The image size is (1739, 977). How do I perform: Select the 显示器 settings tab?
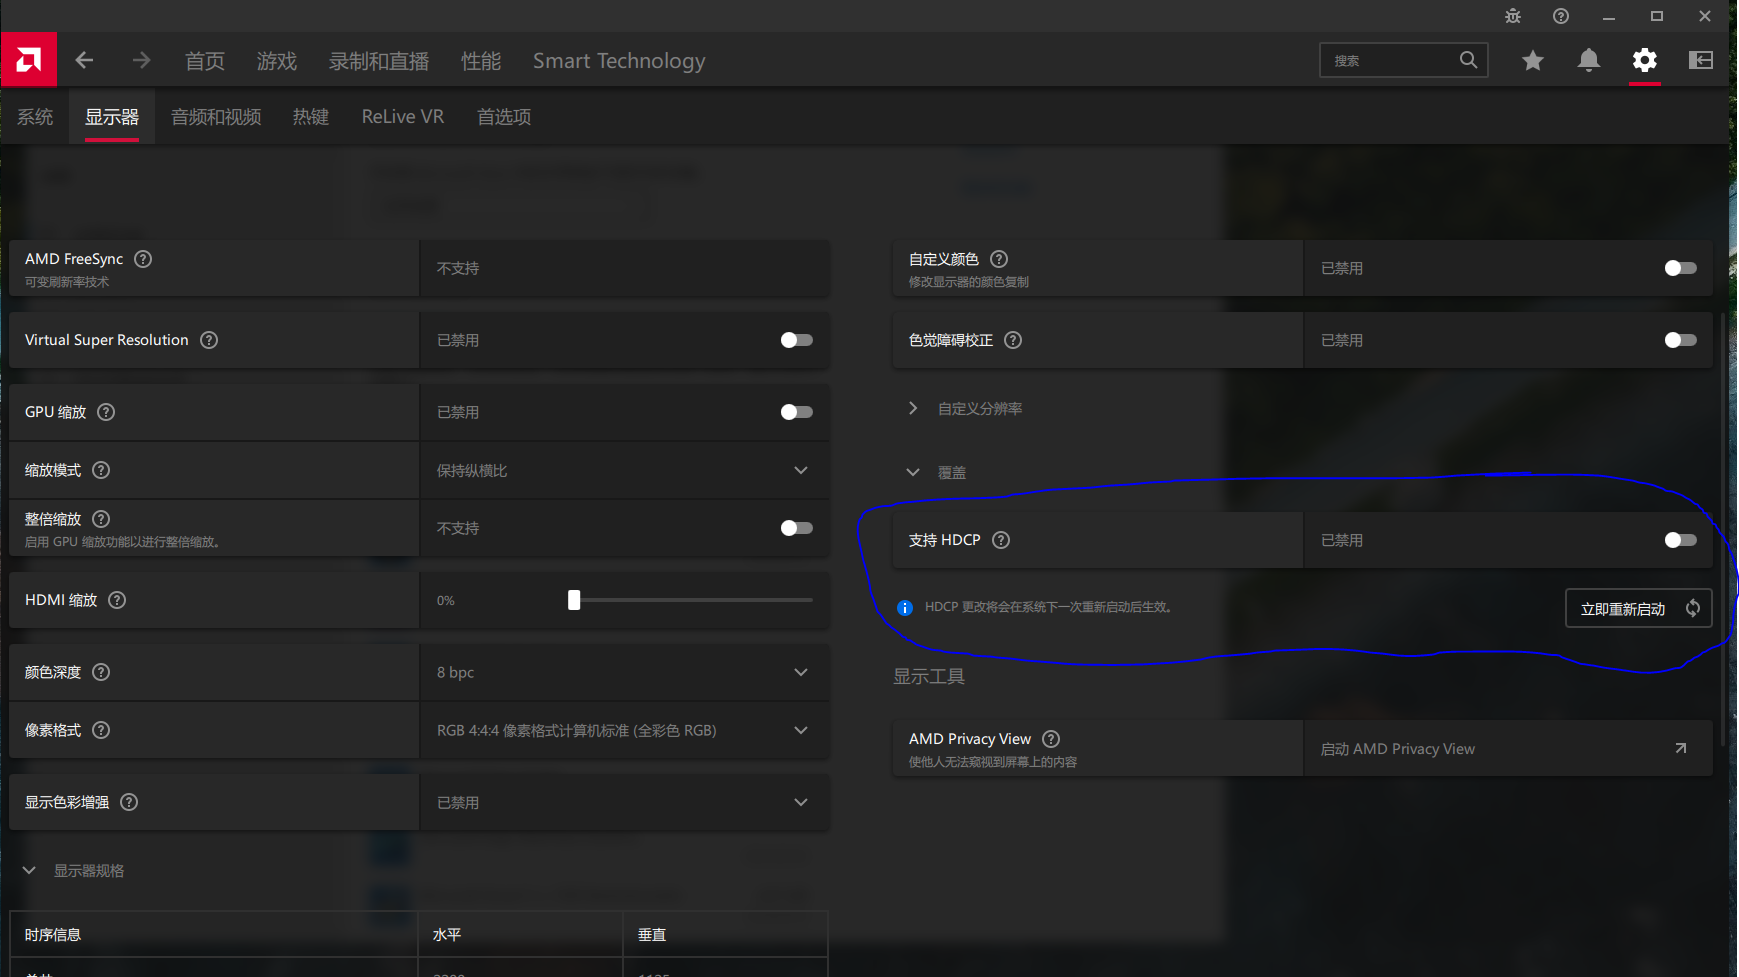(x=112, y=117)
